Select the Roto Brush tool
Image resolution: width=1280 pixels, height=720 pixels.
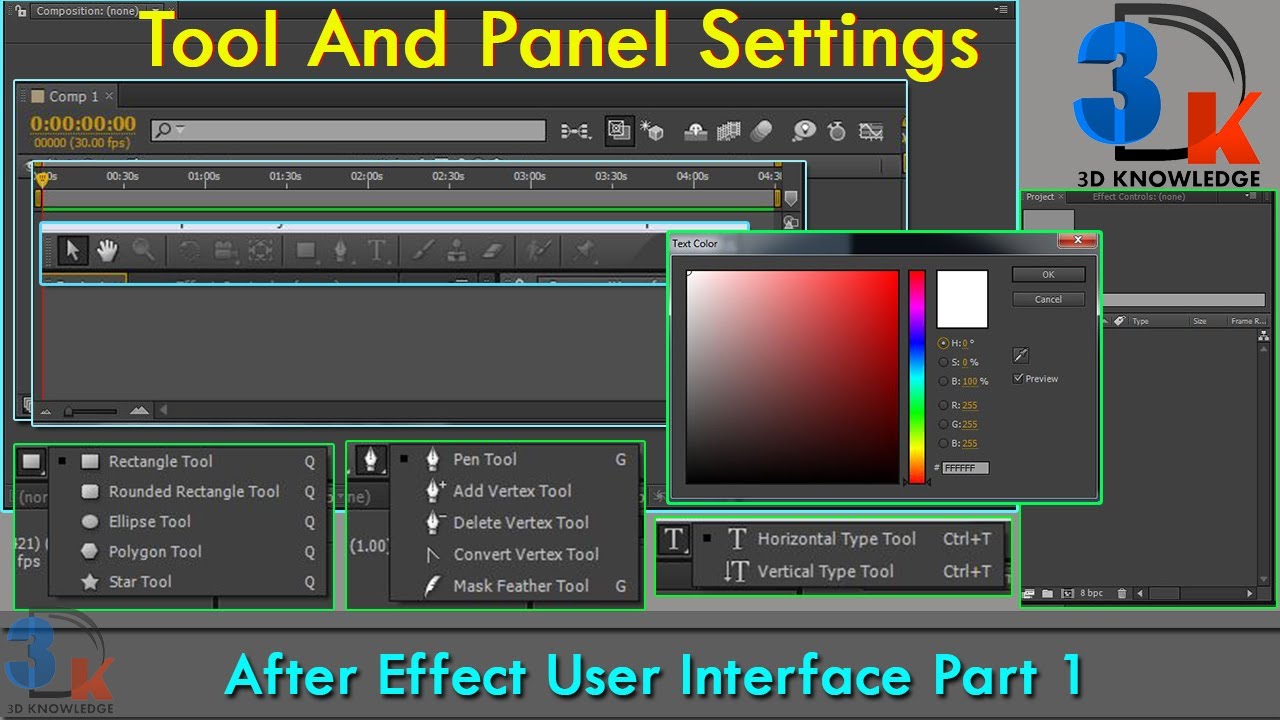pos(539,250)
